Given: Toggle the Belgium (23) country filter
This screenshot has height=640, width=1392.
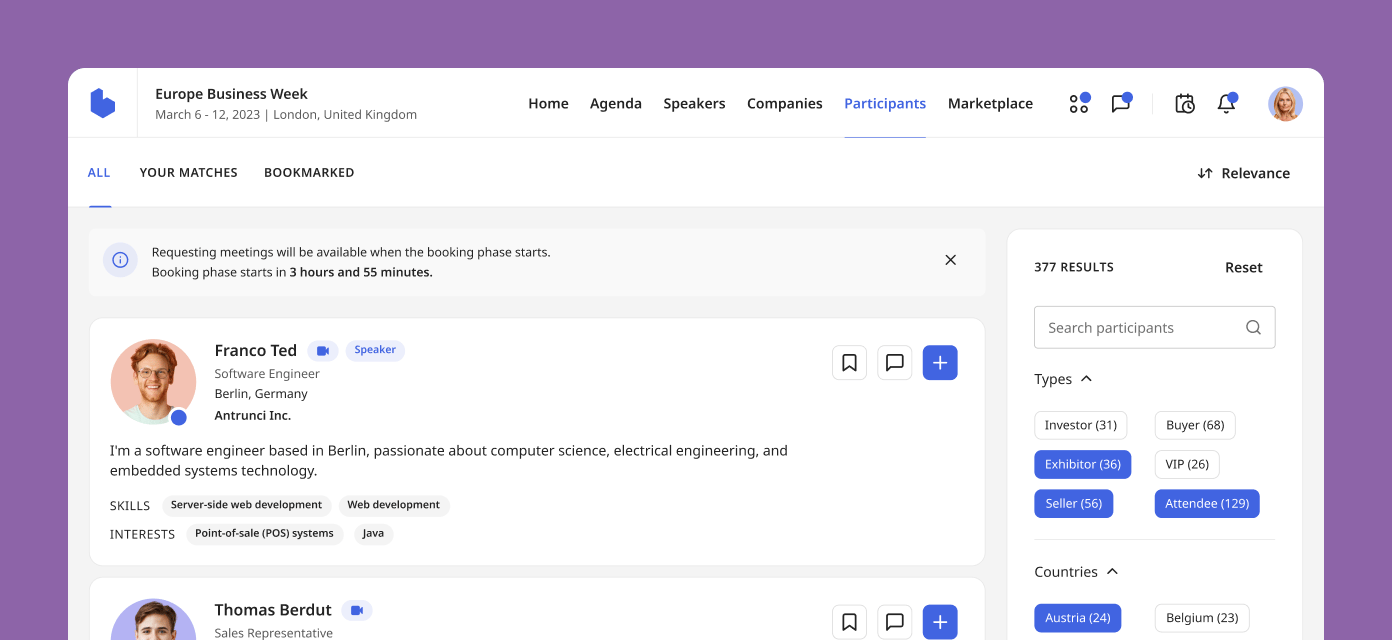Looking at the screenshot, I should point(1202,618).
